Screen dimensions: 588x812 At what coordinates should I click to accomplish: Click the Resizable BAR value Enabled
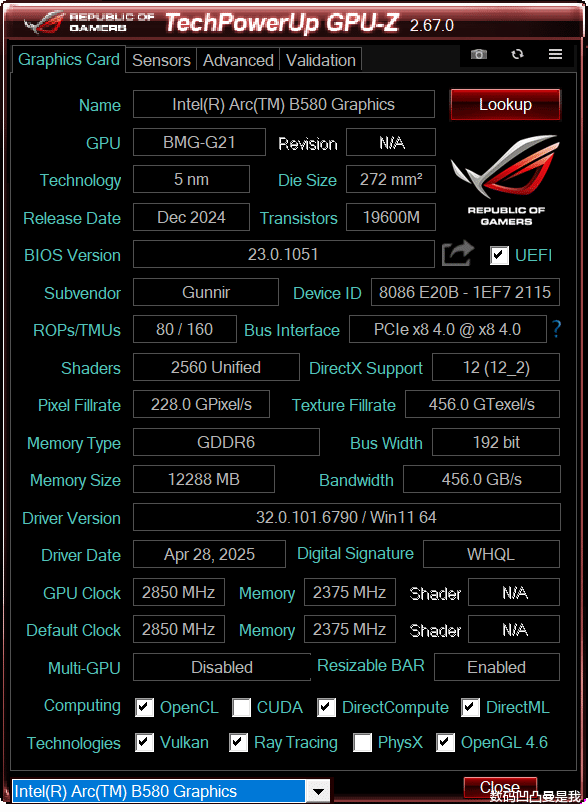click(x=497, y=667)
